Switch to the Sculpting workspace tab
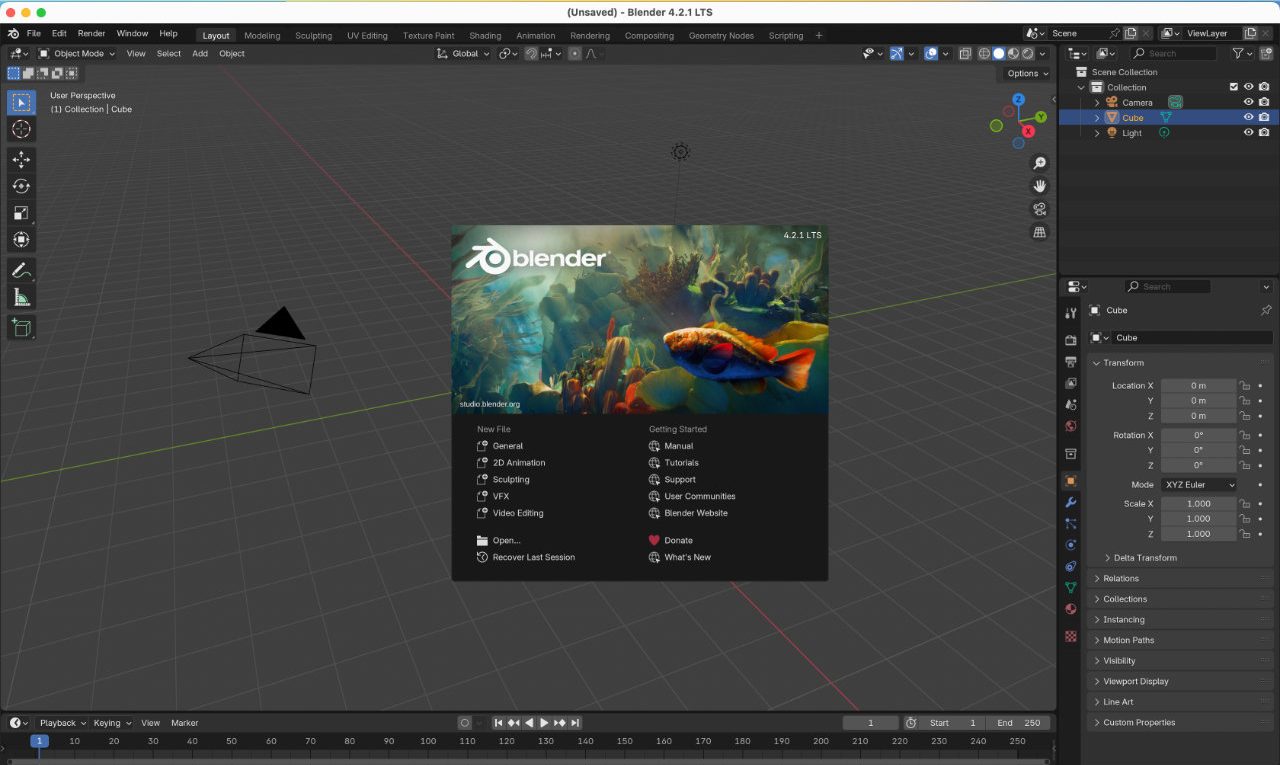Viewport: 1280px width, 765px height. click(x=313, y=35)
